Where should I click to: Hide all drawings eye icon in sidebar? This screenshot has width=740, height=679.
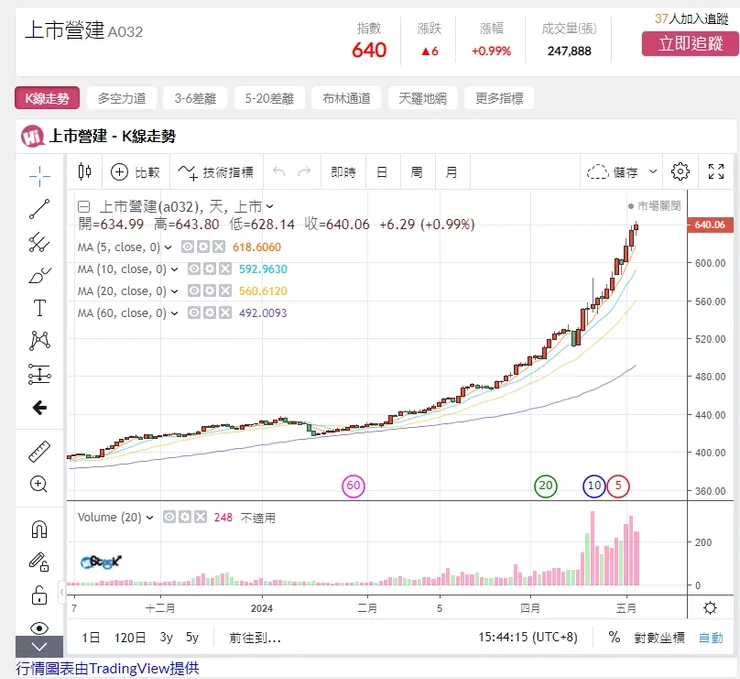point(39,628)
